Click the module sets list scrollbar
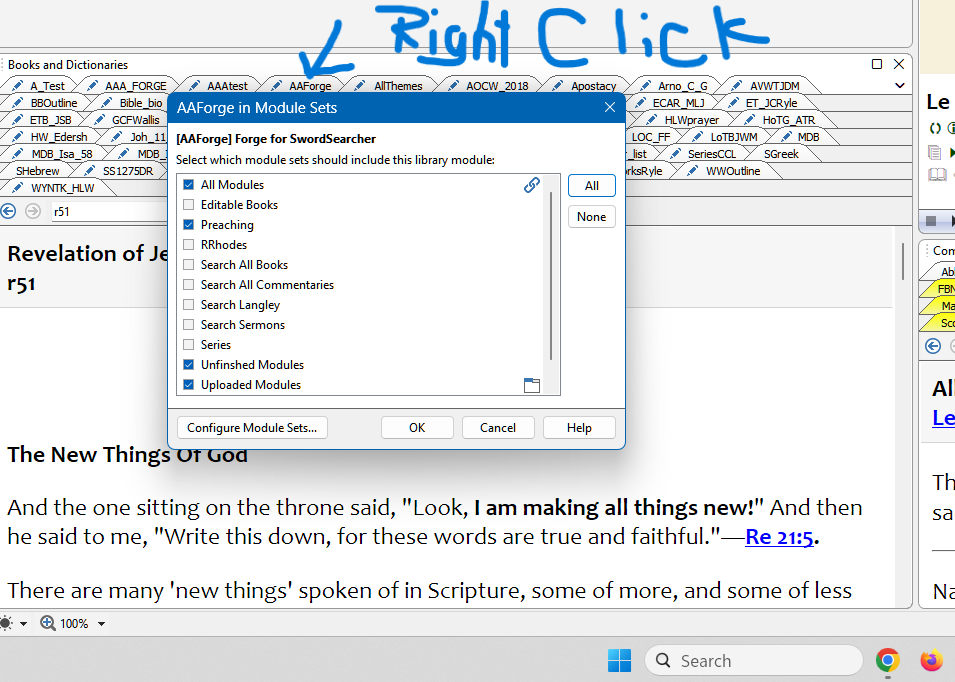 551,275
